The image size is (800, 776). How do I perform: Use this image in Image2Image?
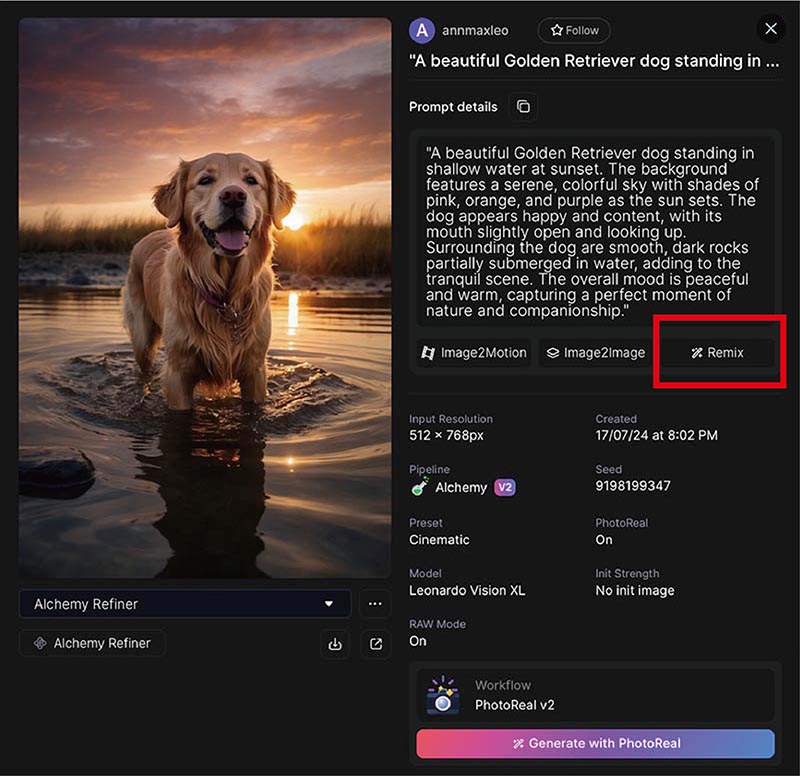coord(596,352)
